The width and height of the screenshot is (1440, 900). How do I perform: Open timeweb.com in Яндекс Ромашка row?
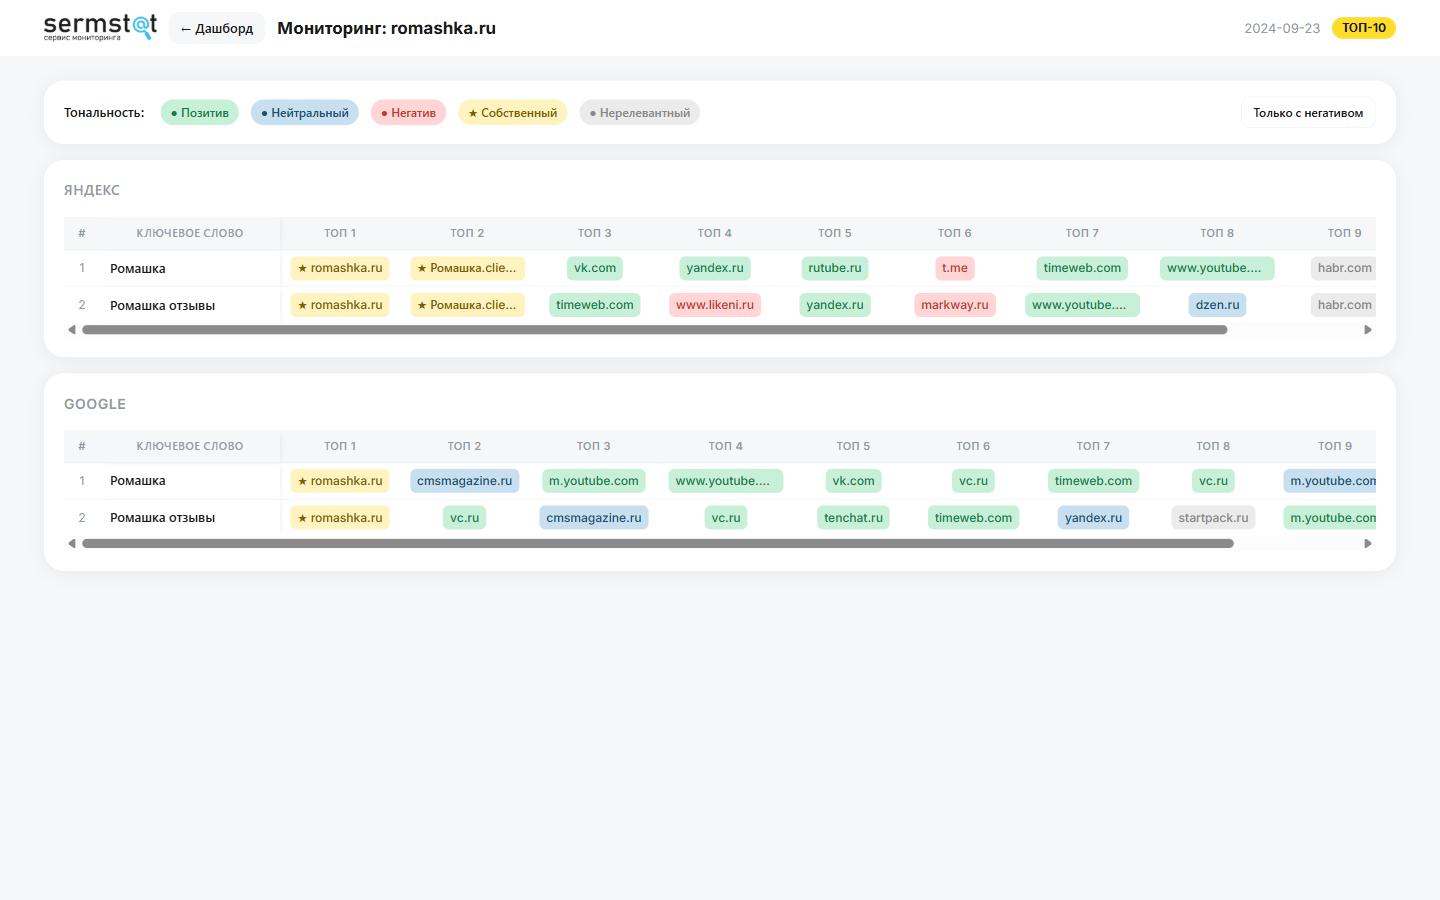[x=1082, y=268]
